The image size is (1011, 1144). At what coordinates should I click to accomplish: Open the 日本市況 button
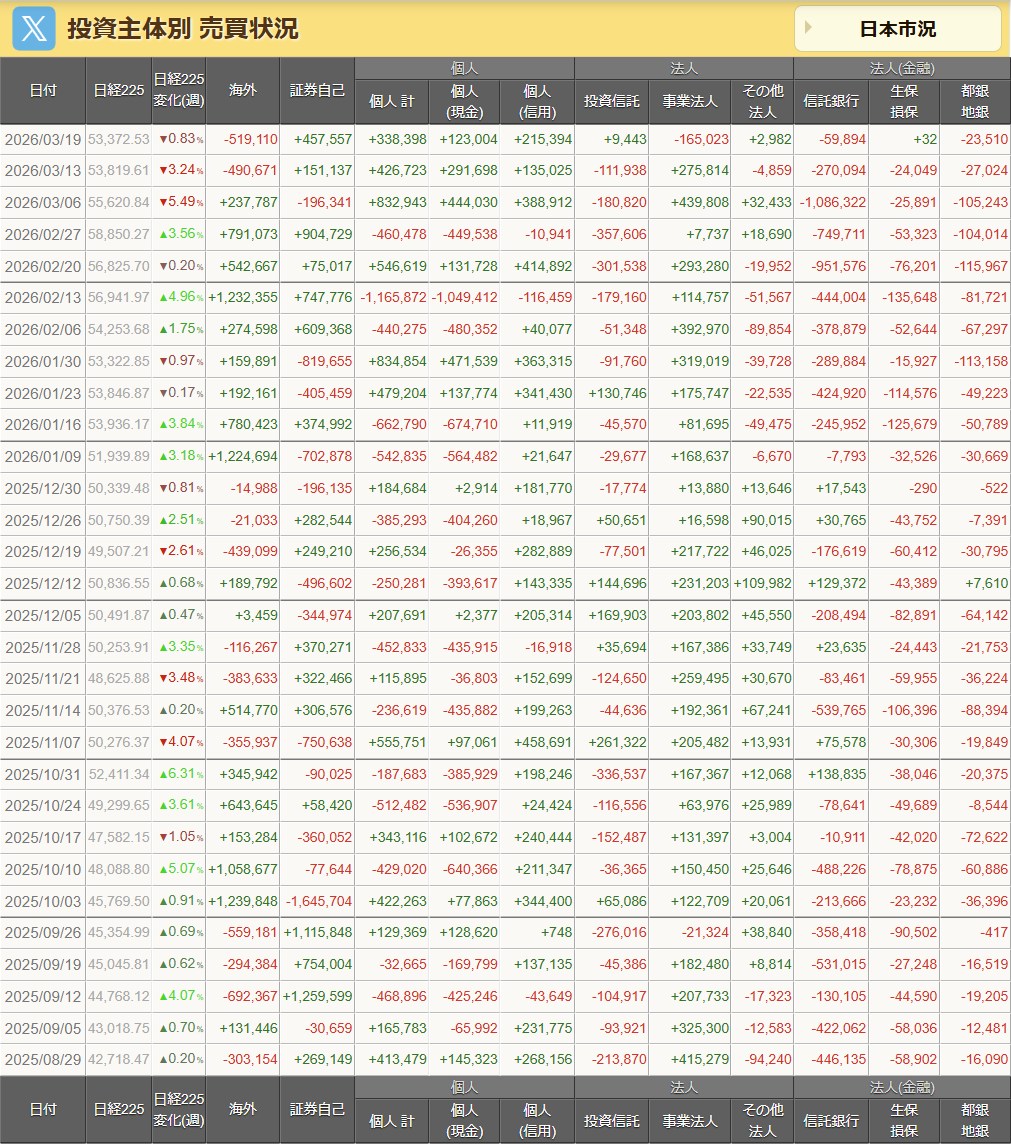click(897, 29)
